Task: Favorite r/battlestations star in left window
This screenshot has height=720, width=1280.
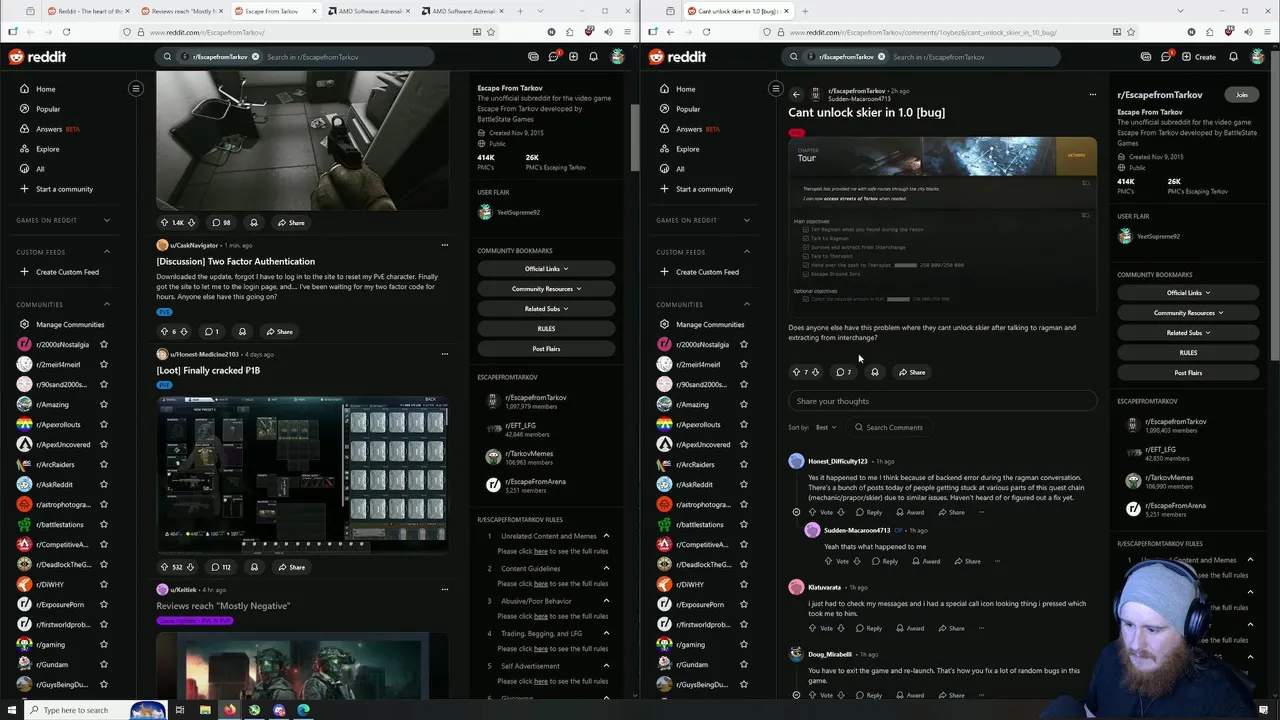Action: click(x=104, y=525)
